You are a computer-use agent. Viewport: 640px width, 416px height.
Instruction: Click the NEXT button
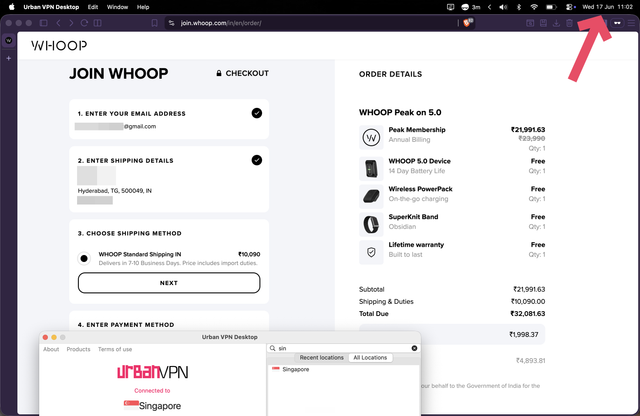point(169,283)
